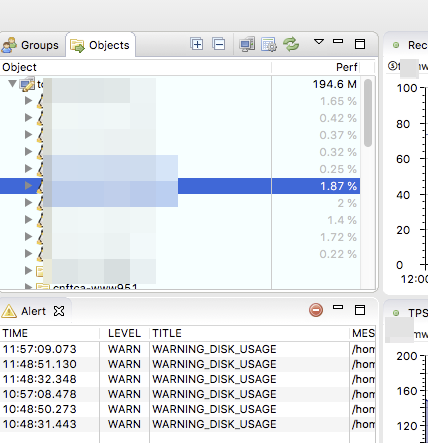Click the root server computer icon

(27, 84)
